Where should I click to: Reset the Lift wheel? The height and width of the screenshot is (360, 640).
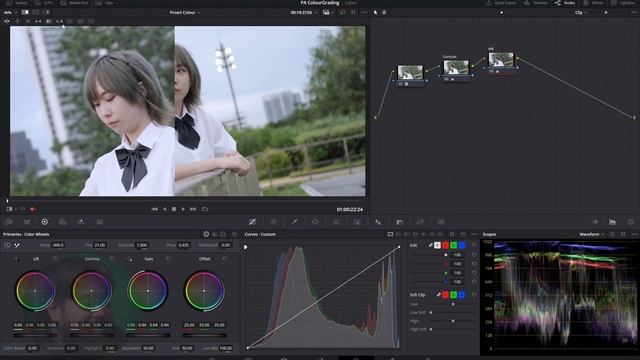tap(55, 259)
